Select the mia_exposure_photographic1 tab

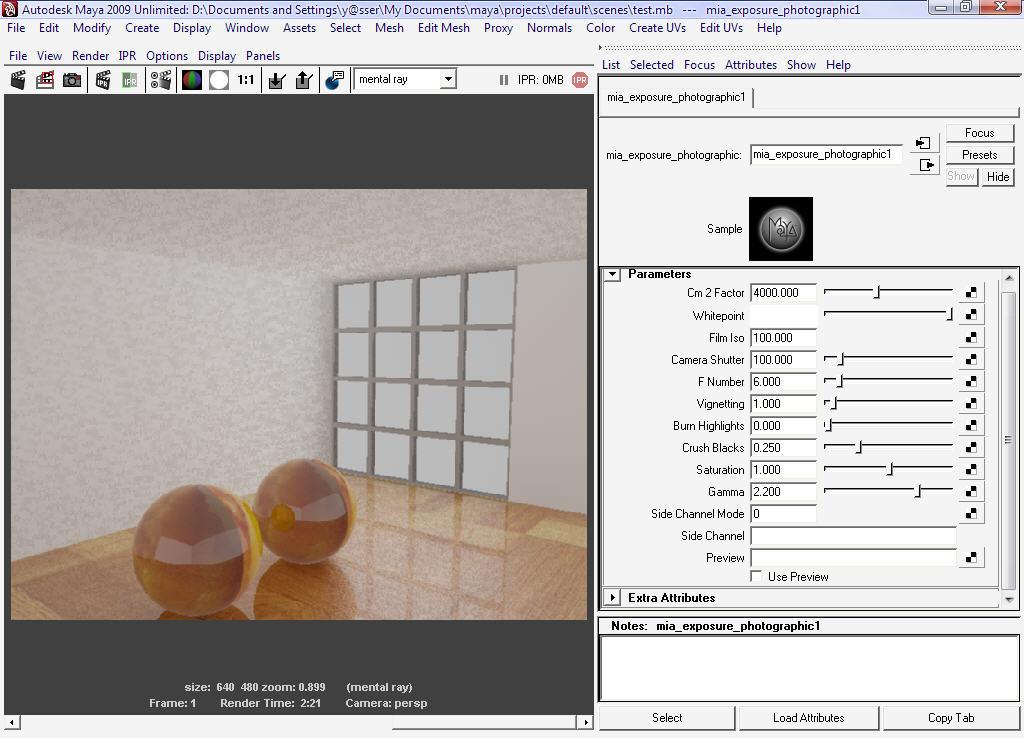point(676,97)
